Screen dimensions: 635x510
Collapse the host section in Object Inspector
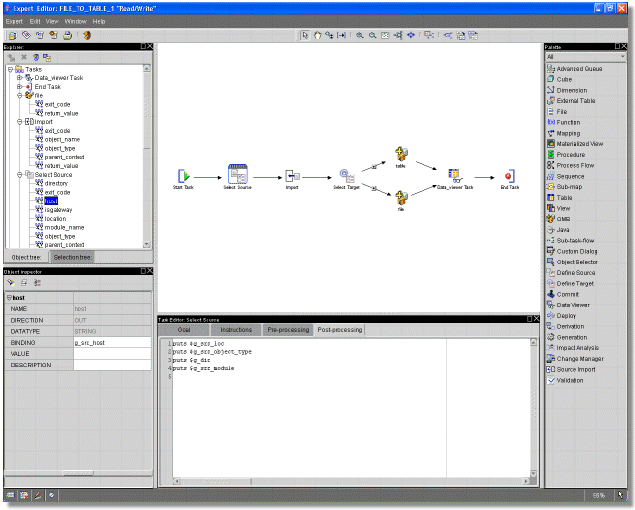tap(9, 298)
